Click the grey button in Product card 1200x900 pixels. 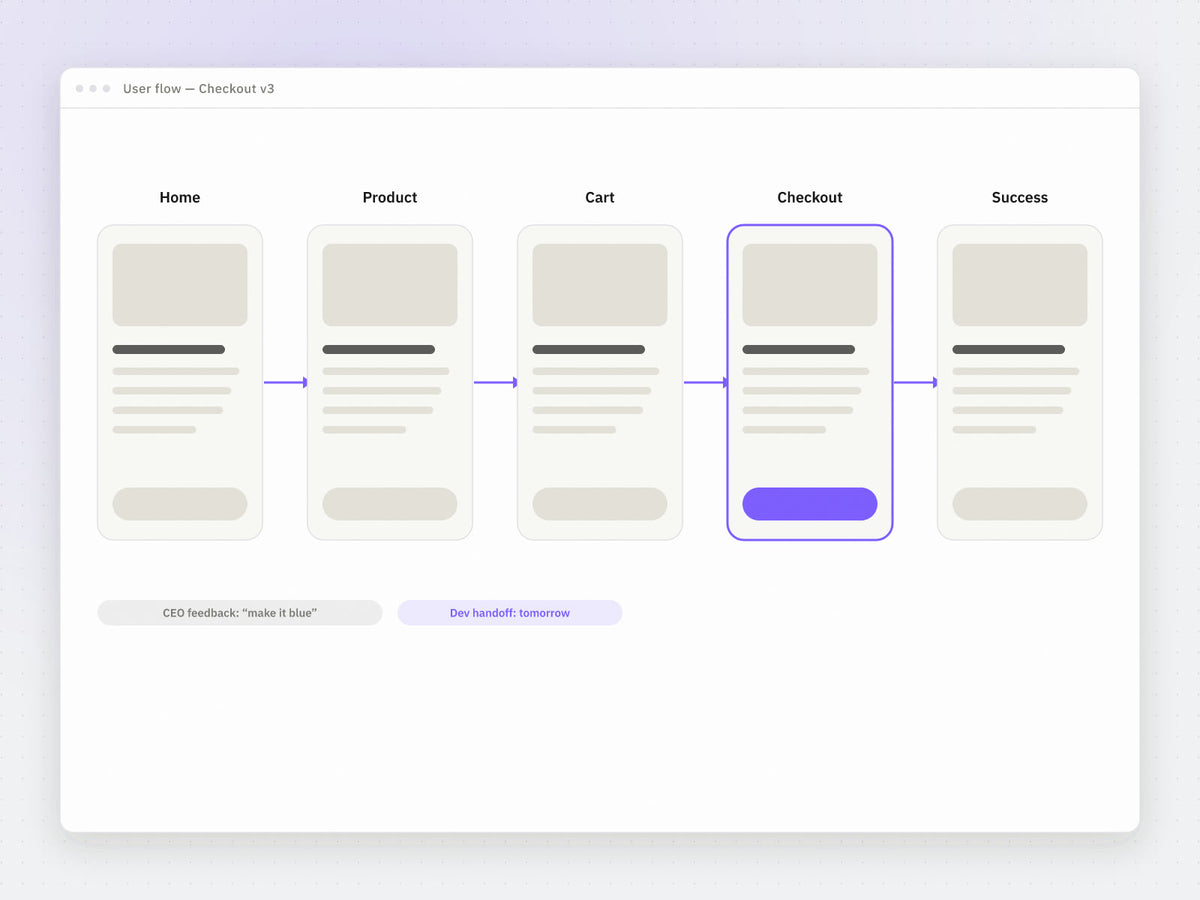390,504
